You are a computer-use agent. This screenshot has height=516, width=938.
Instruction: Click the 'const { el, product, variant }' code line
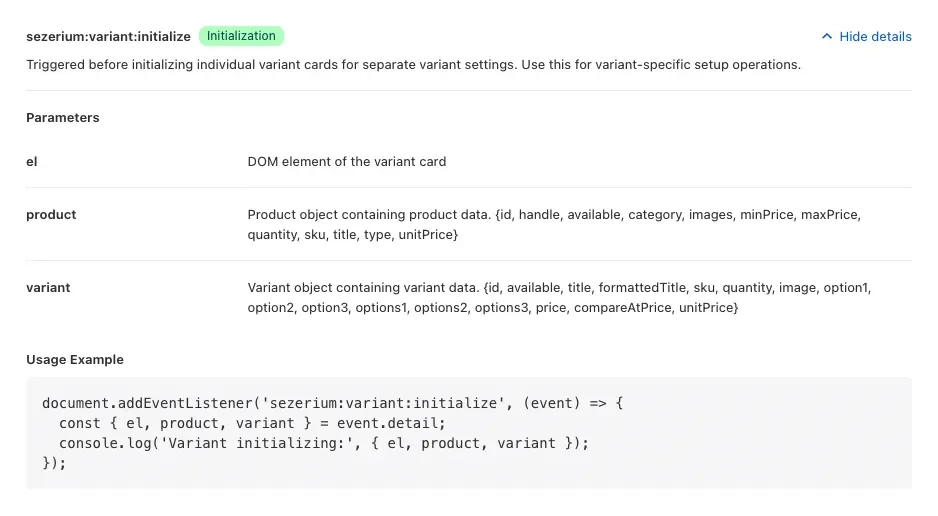(x=252, y=423)
